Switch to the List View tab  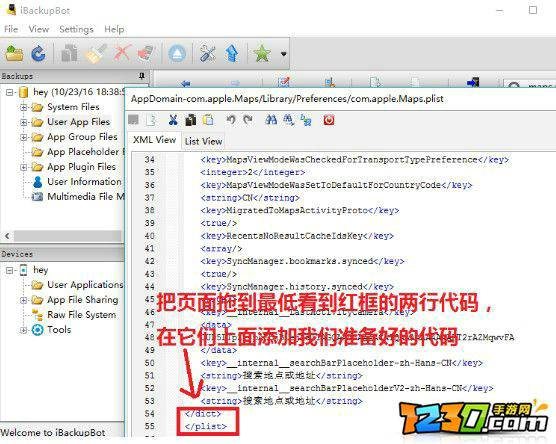204,141
